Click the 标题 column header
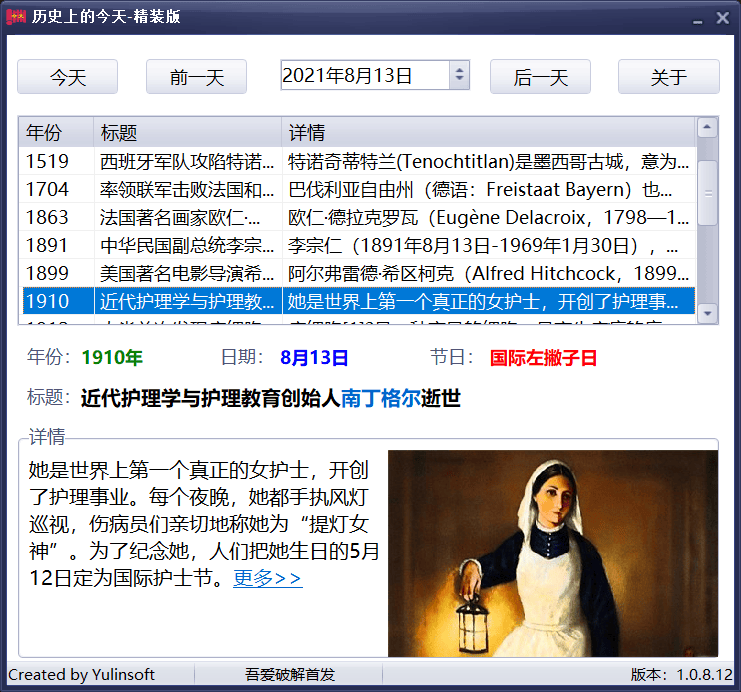 (x=187, y=133)
